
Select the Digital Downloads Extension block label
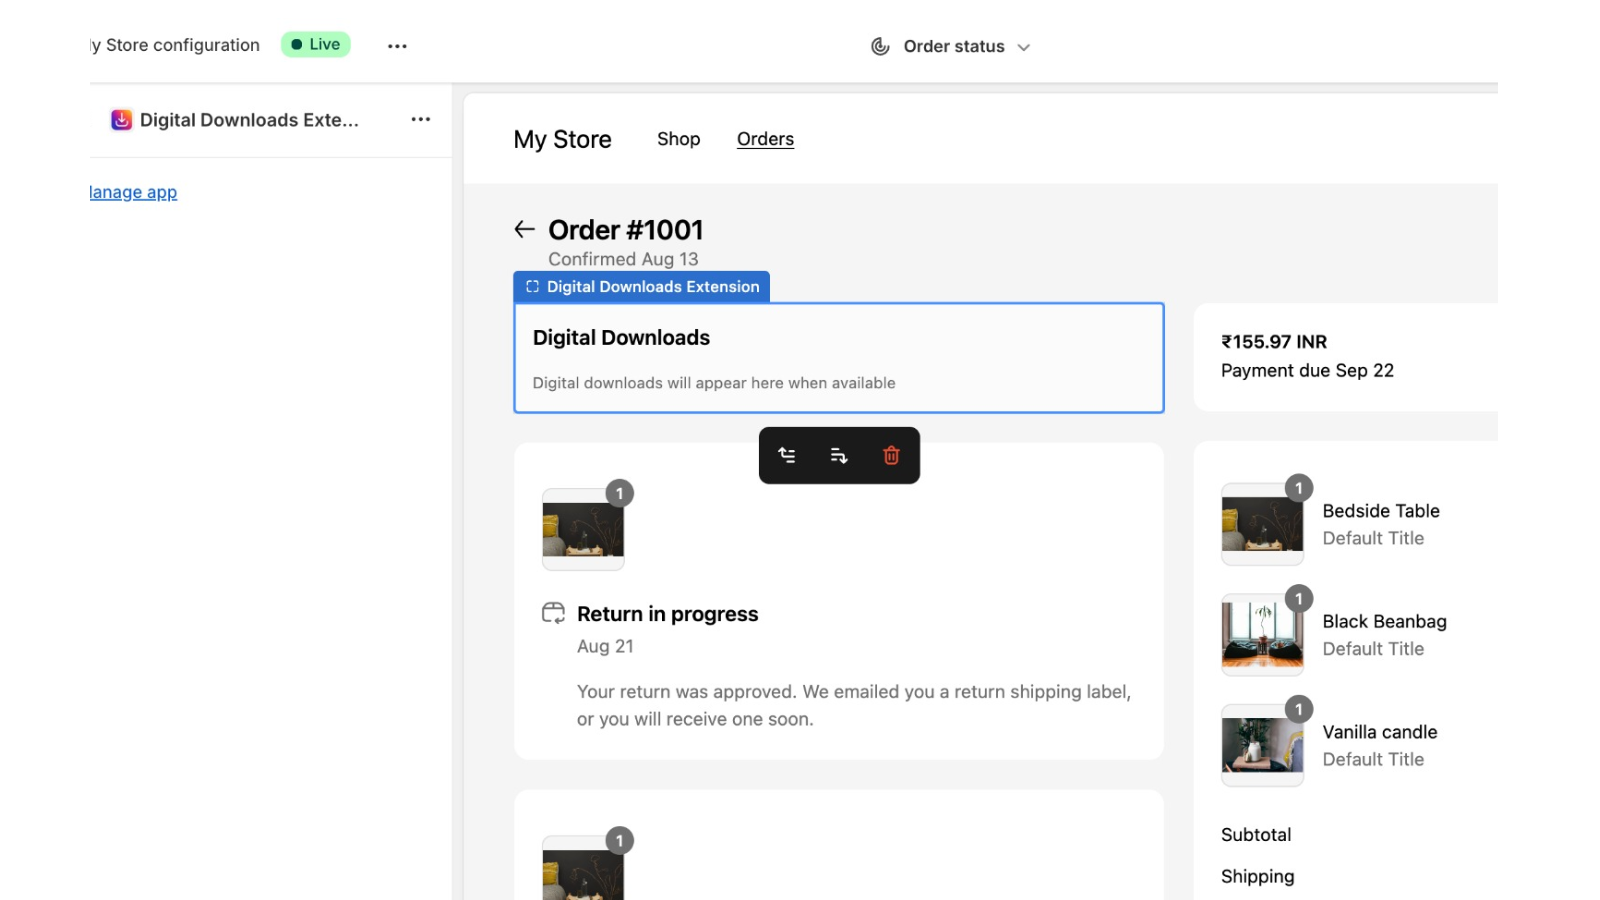coord(641,286)
